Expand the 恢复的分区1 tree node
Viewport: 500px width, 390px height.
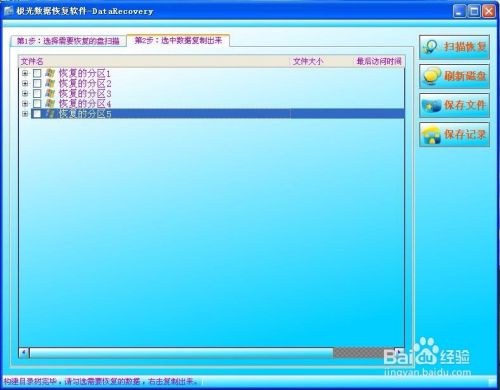[x=25, y=73]
